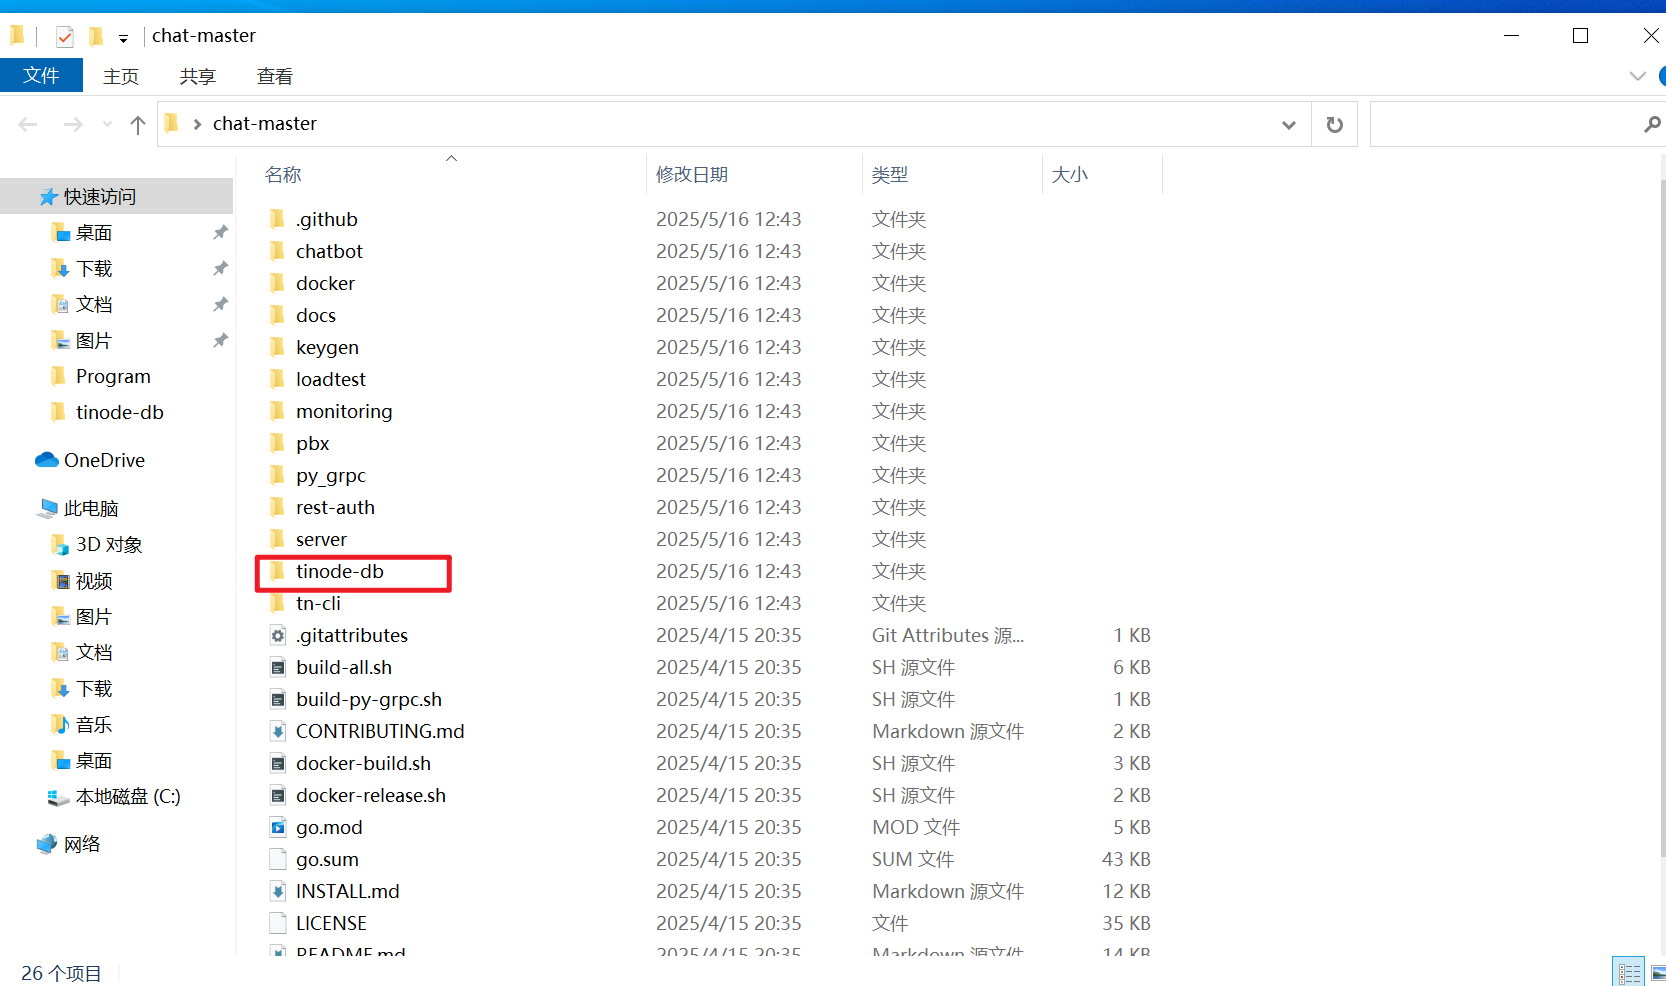Switch to the 查看 ribbon tab
Viewport: 1666px width, 986px height.
click(274, 76)
